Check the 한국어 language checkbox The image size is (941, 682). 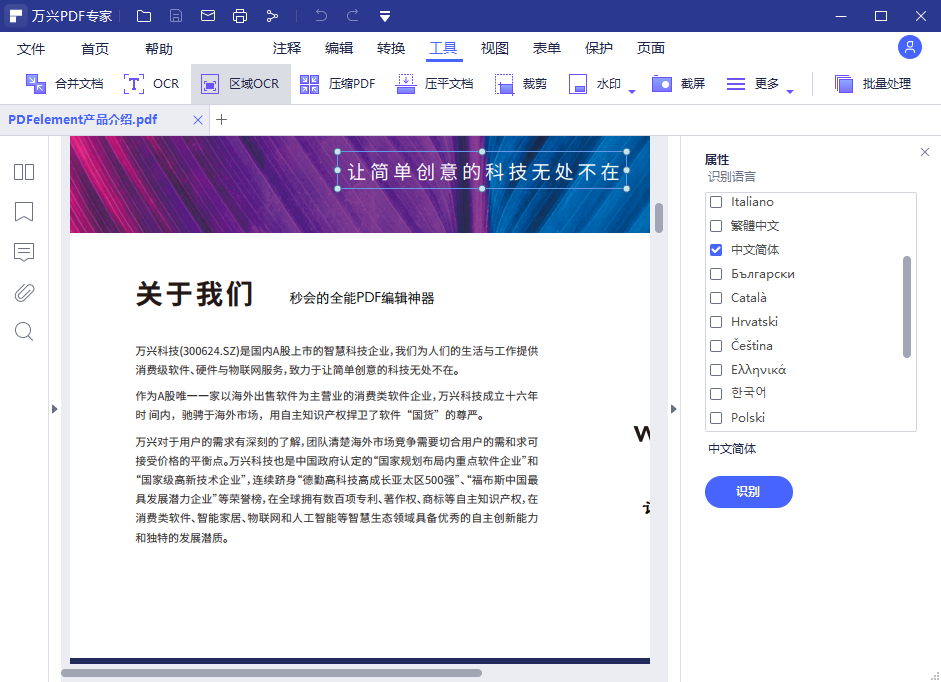tap(716, 394)
